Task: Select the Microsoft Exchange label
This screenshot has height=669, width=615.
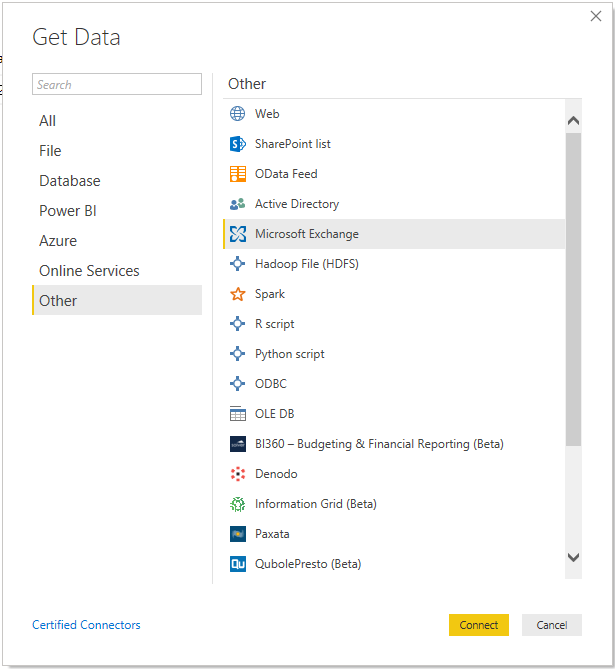Action: [x=307, y=234]
